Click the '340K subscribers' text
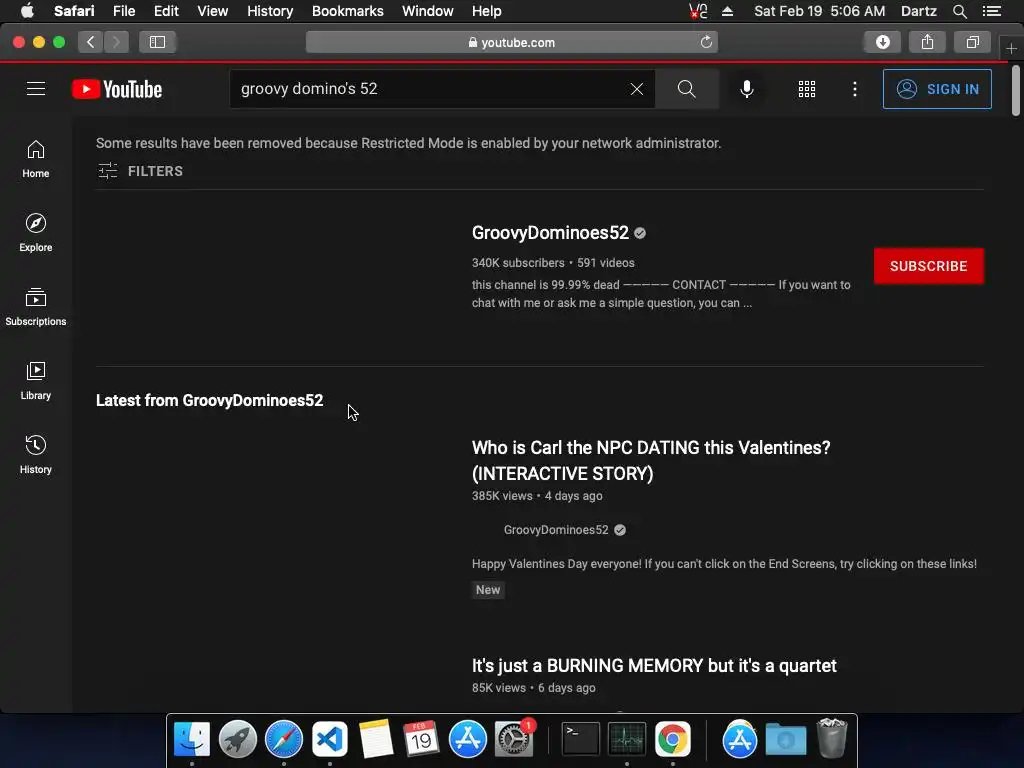This screenshot has height=768, width=1024. 518,263
